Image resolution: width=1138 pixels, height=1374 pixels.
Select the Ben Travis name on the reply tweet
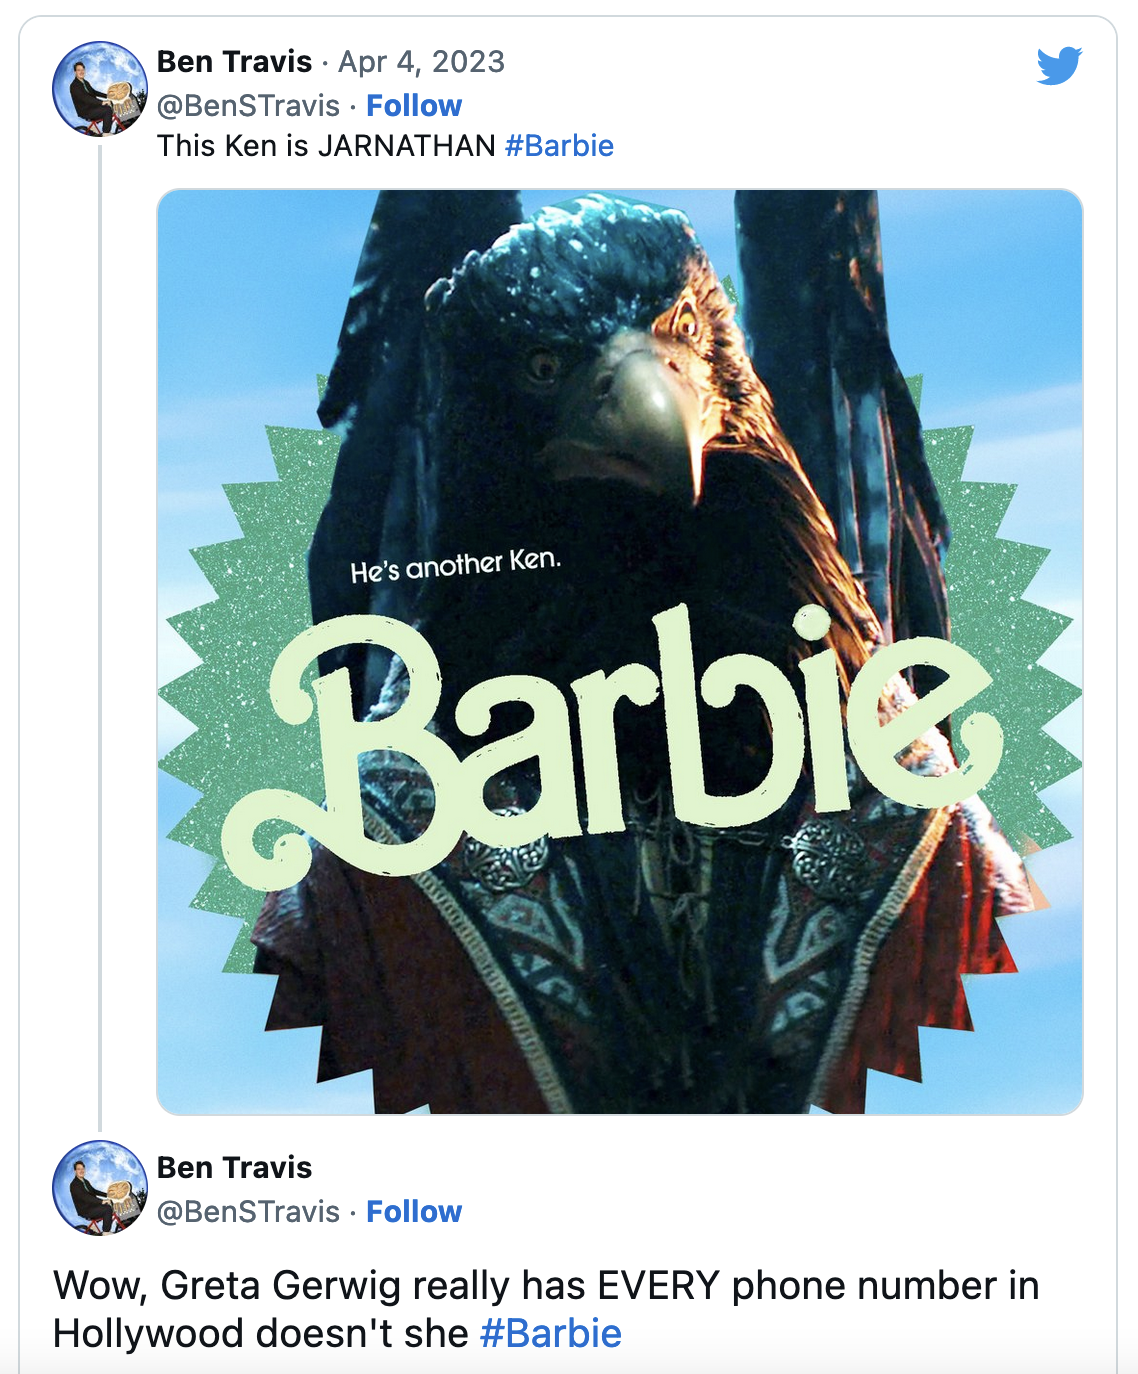pos(235,1167)
